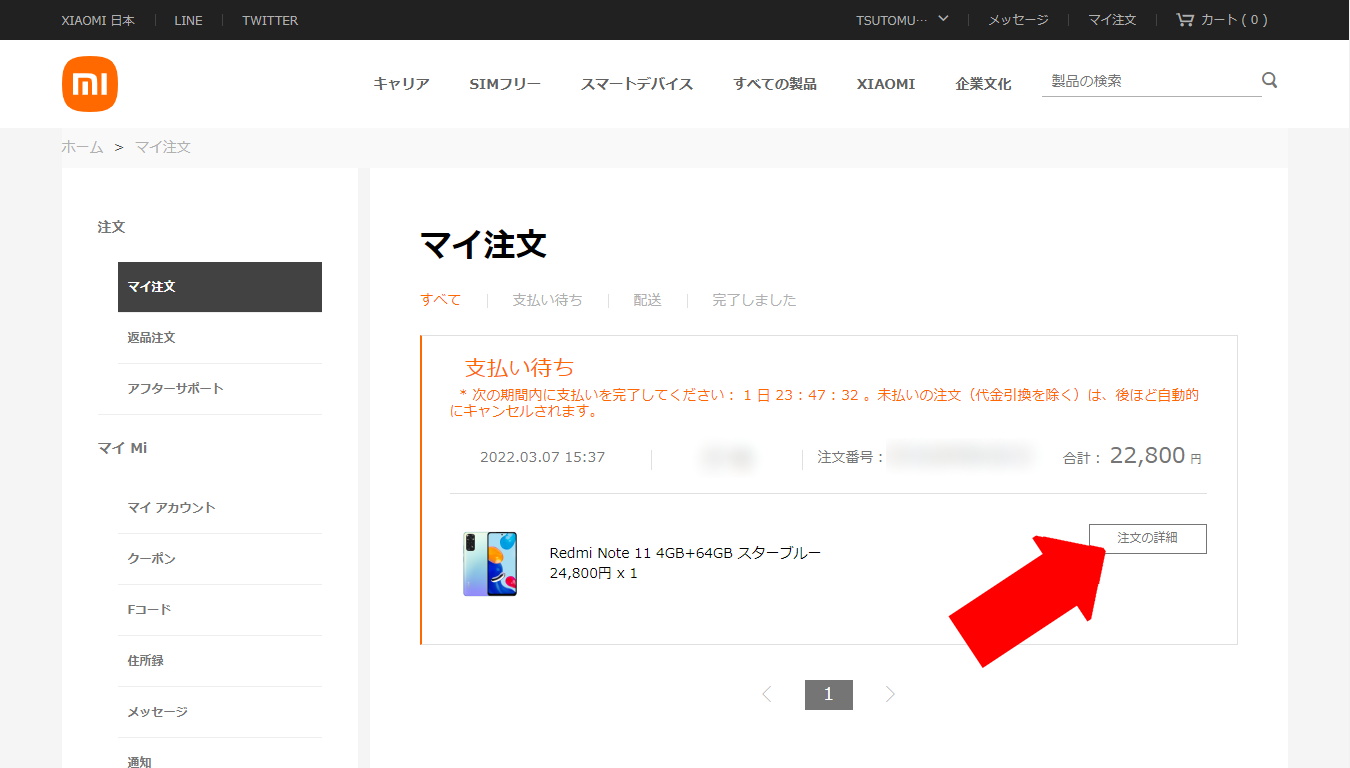This screenshot has width=1350, height=768.
Task: Click the orange 支払い待ち status heading
Action: coord(519,367)
